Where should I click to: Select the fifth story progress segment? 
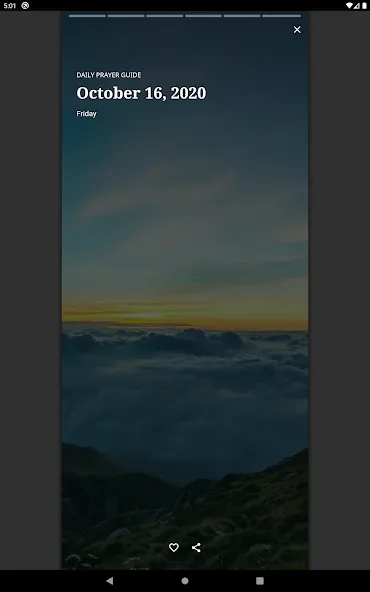point(242,16)
